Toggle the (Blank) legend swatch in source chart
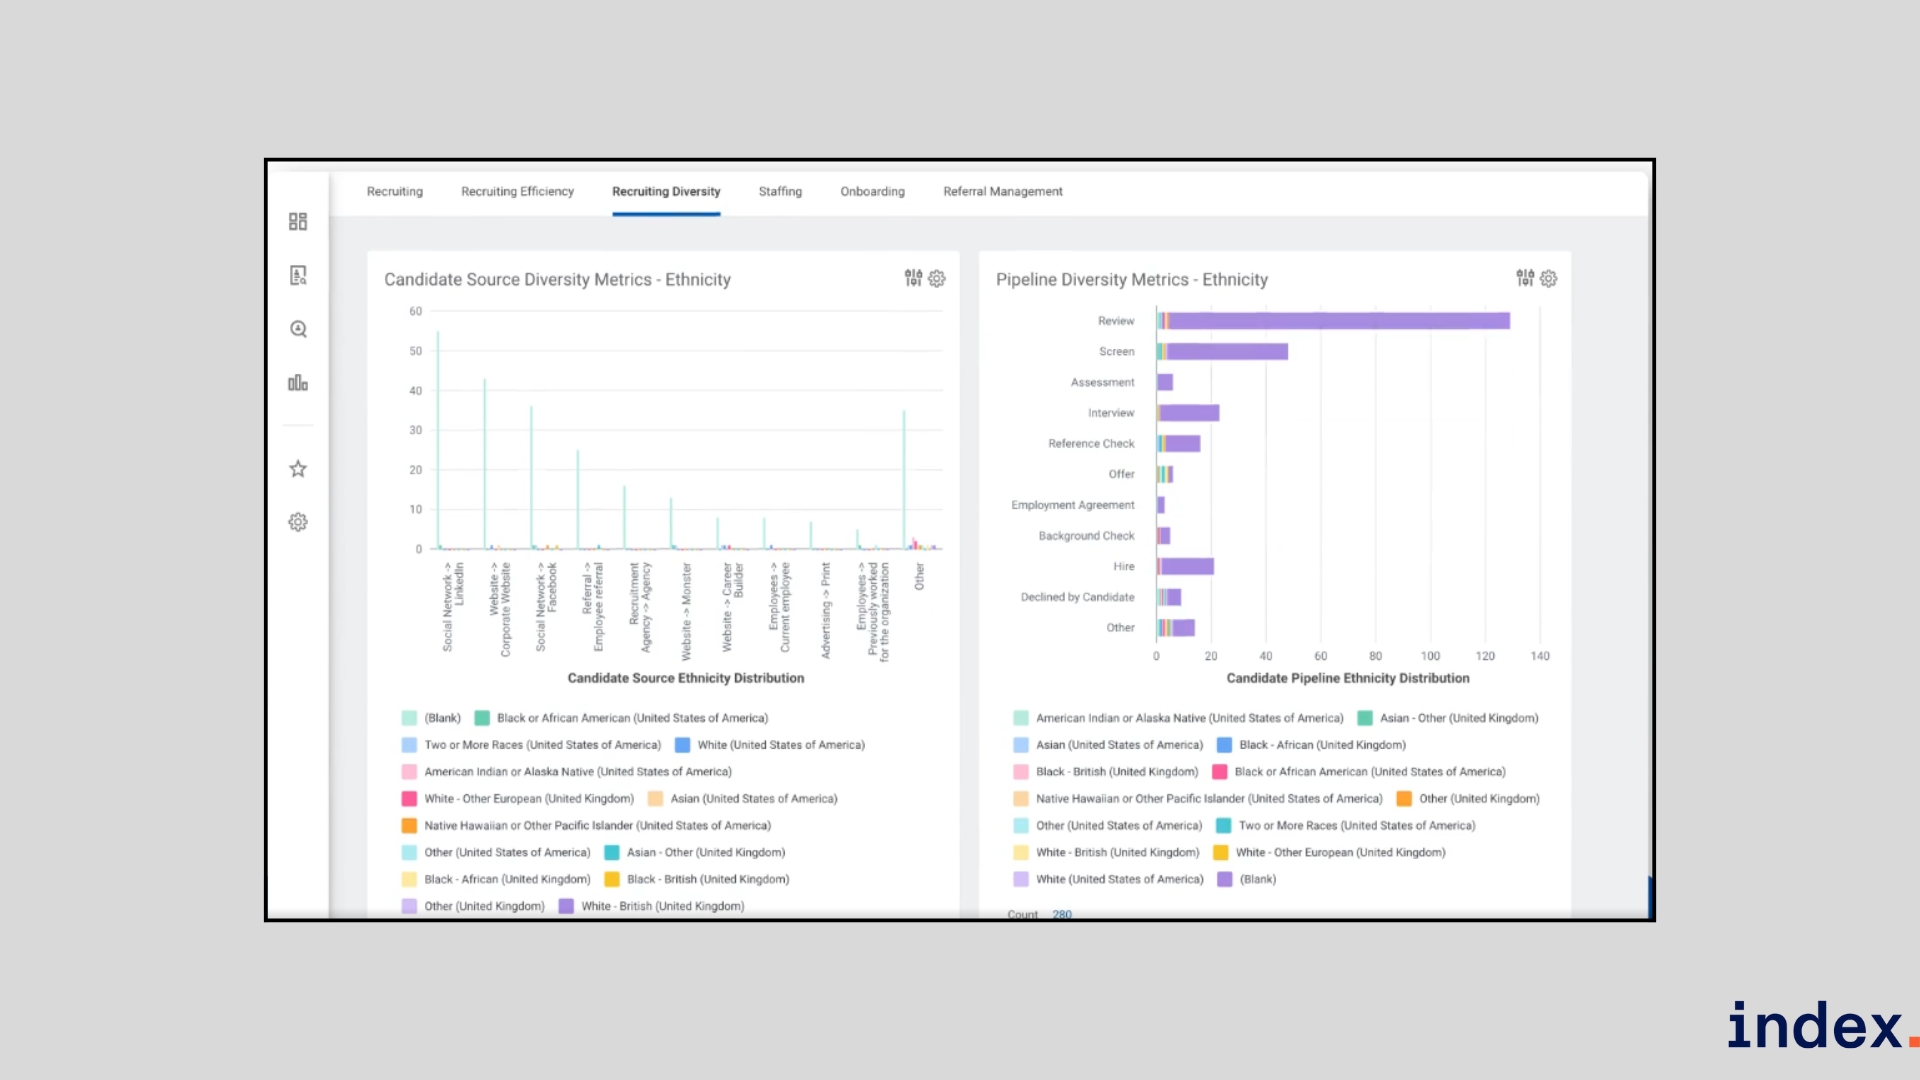 (409, 718)
